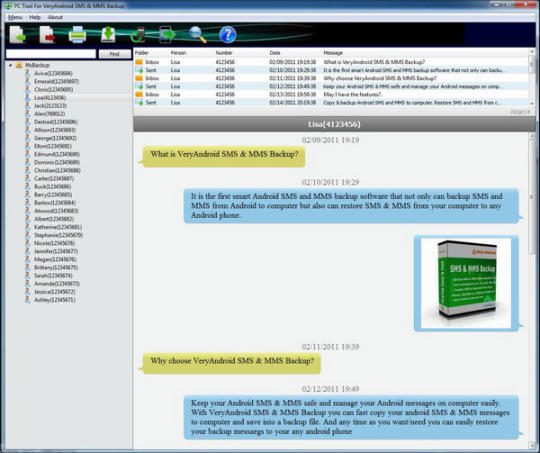Image resolution: width=540 pixels, height=453 pixels.
Task: Open the Menu menu
Action: coord(15,17)
